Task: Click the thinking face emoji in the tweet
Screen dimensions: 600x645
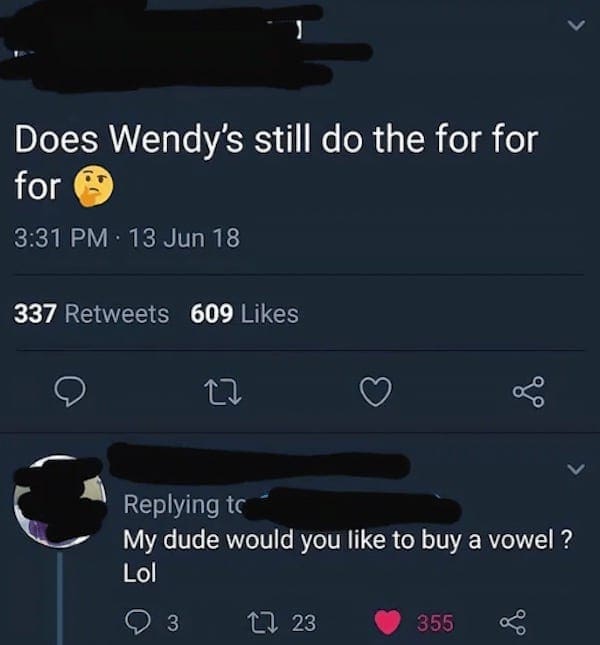Action: tap(93, 187)
